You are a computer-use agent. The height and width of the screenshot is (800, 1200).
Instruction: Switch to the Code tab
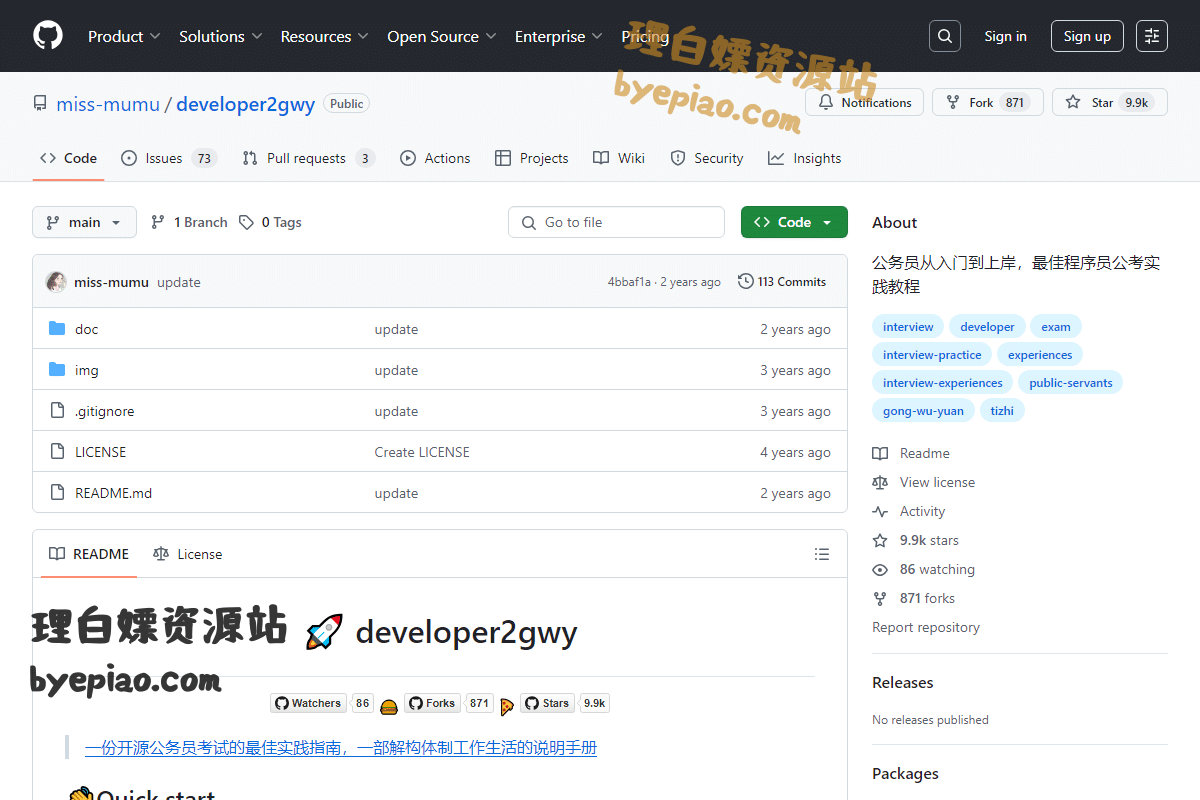[x=68, y=158]
